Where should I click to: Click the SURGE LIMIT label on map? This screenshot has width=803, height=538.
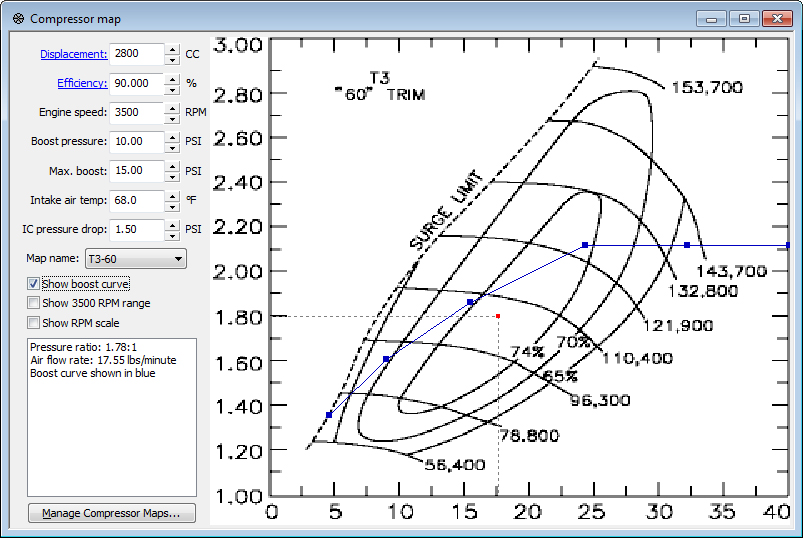(447, 210)
